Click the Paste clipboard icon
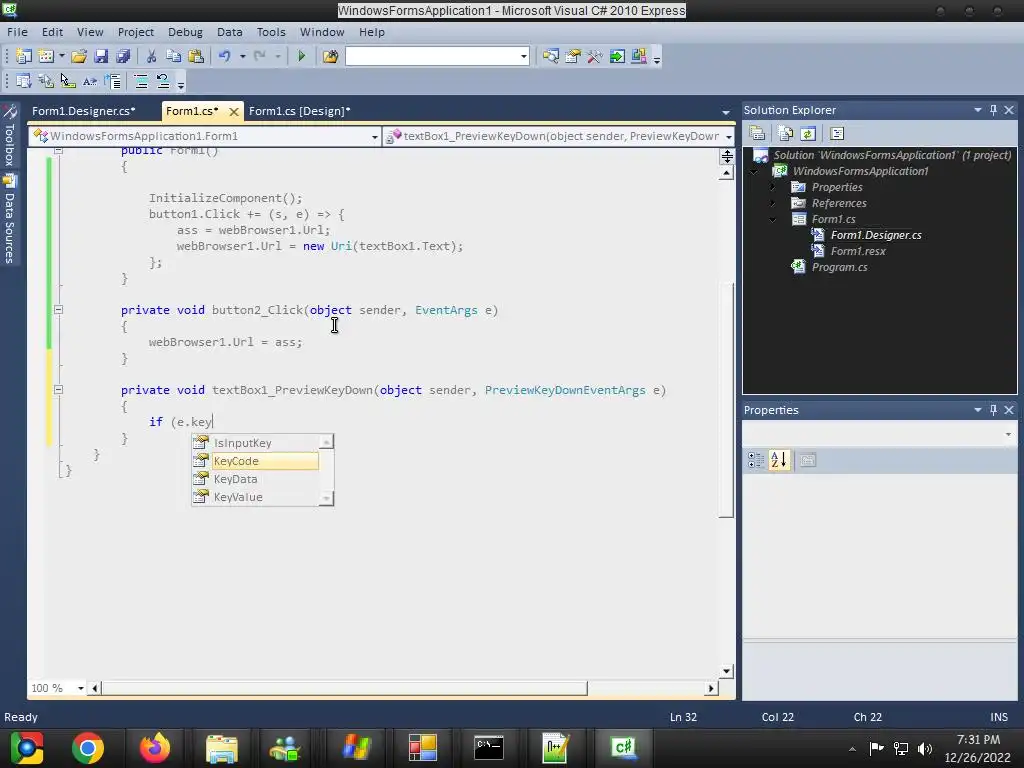The width and height of the screenshot is (1024, 768). 195,57
